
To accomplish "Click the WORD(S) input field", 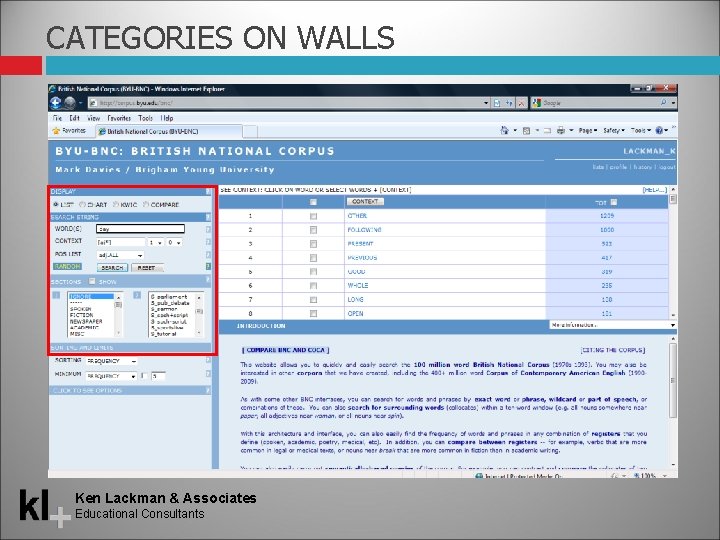I will (x=141, y=229).
